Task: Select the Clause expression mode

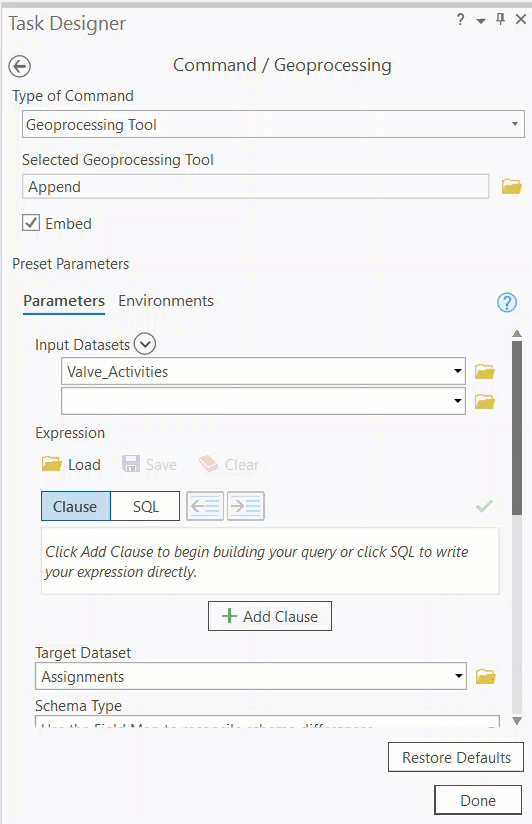Action: click(76, 506)
